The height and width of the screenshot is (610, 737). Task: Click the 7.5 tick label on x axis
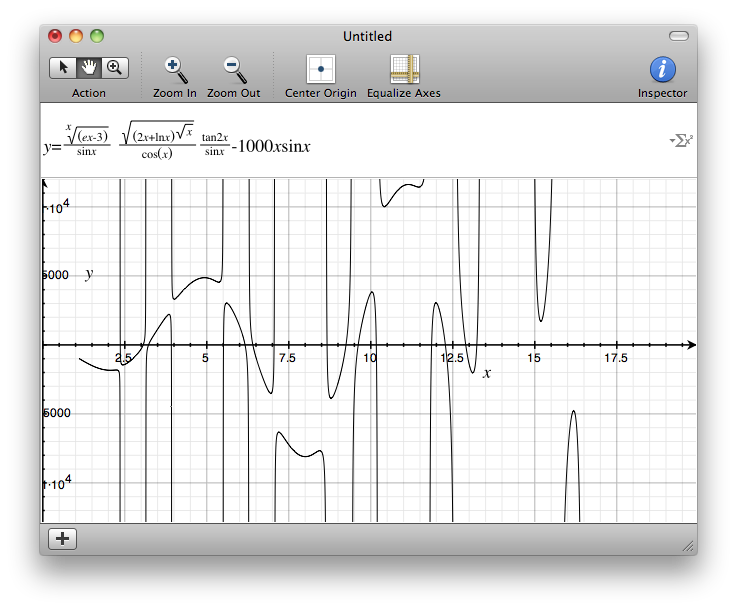point(287,358)
